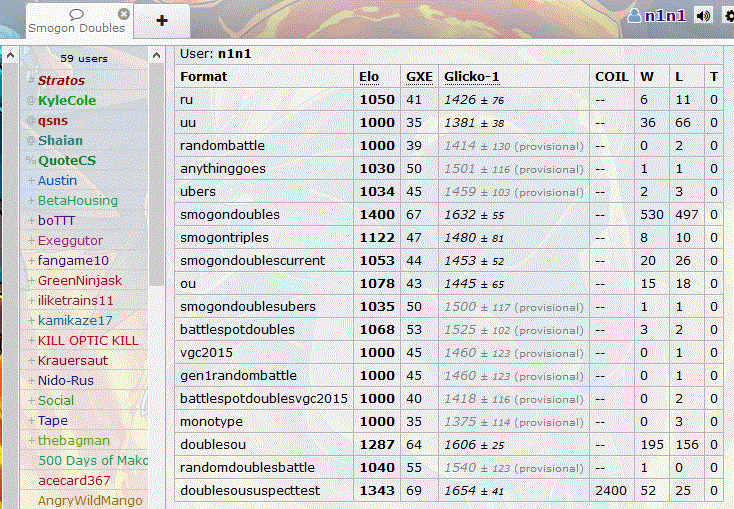Click the GXE column header

click(418, 76)
